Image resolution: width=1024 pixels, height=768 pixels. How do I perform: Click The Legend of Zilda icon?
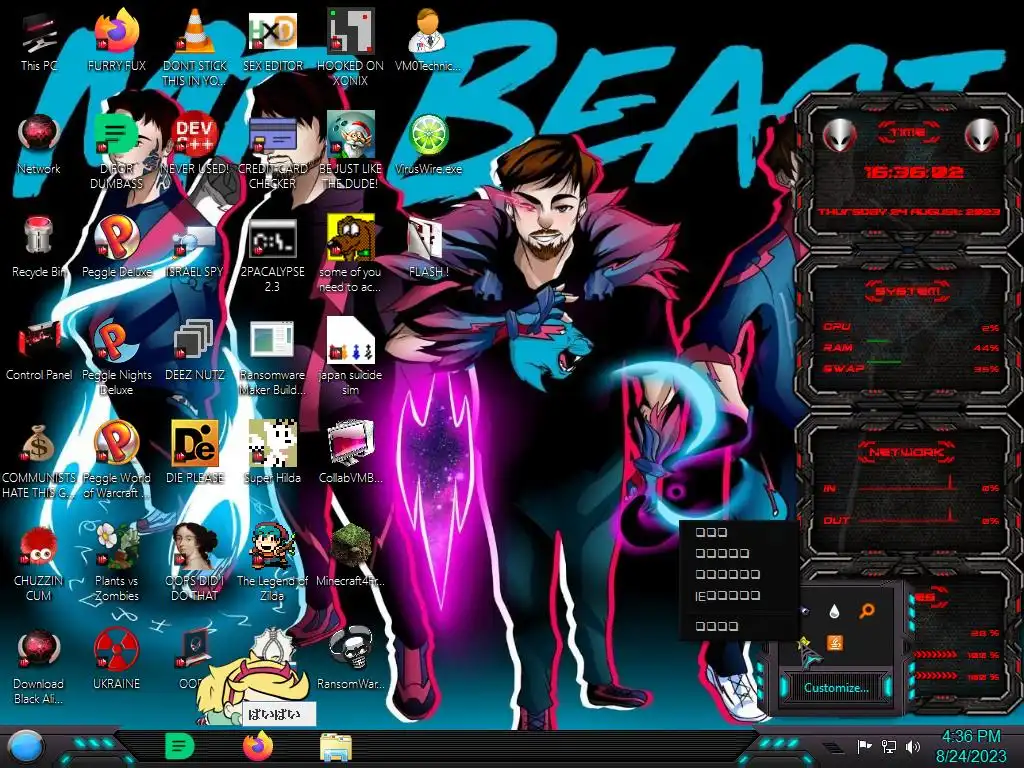[x=272, y=564]
